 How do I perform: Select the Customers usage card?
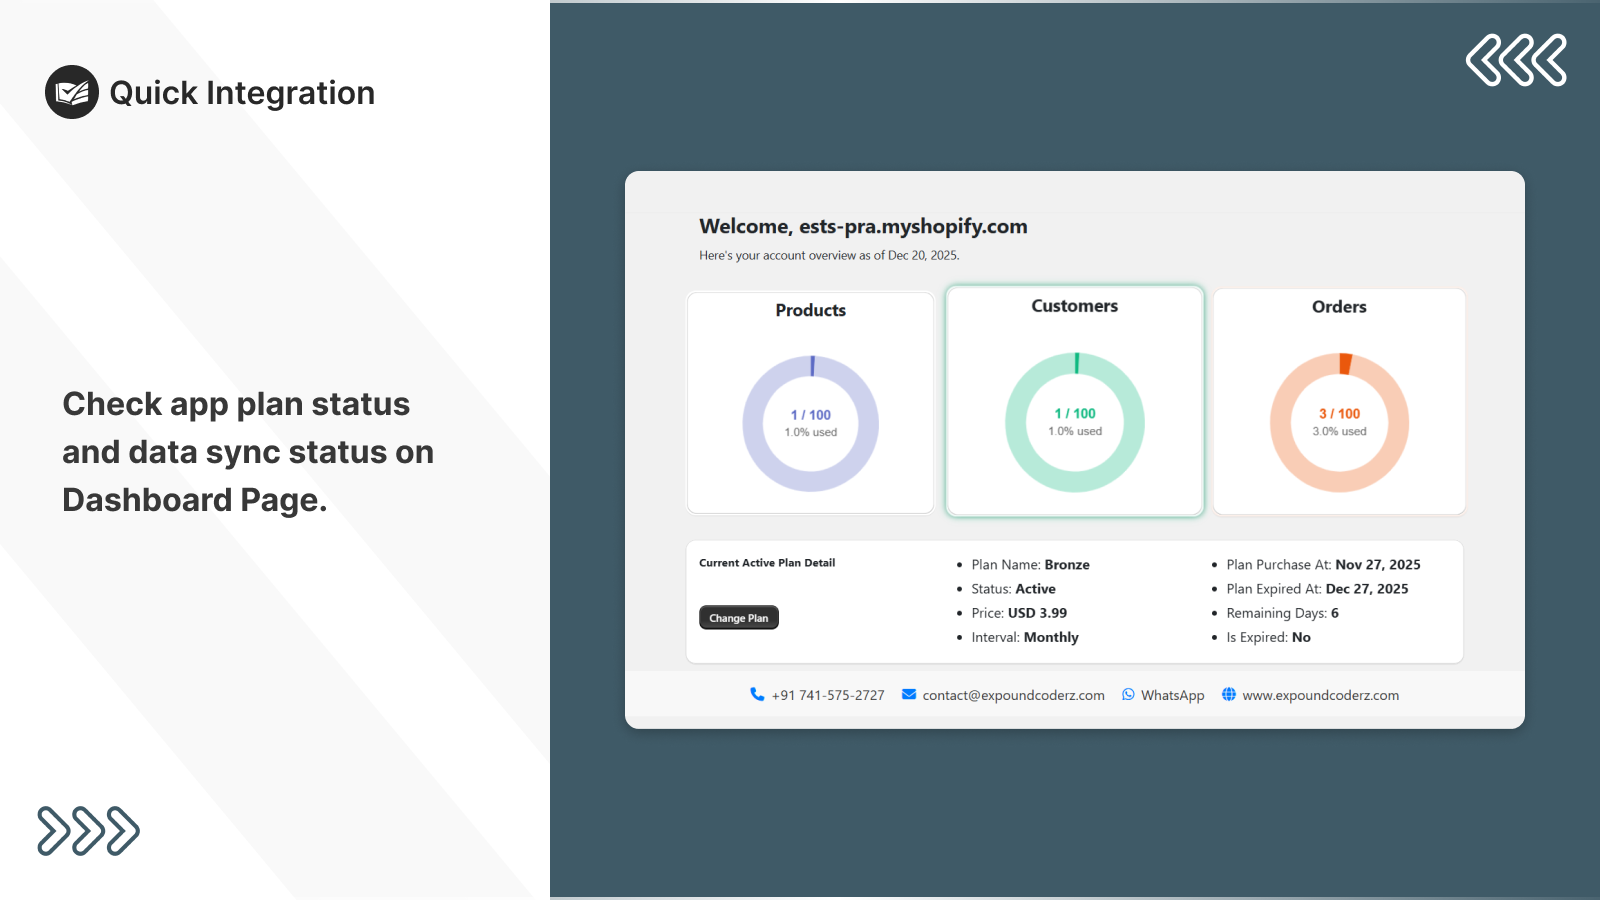(x=1075, y=401)
